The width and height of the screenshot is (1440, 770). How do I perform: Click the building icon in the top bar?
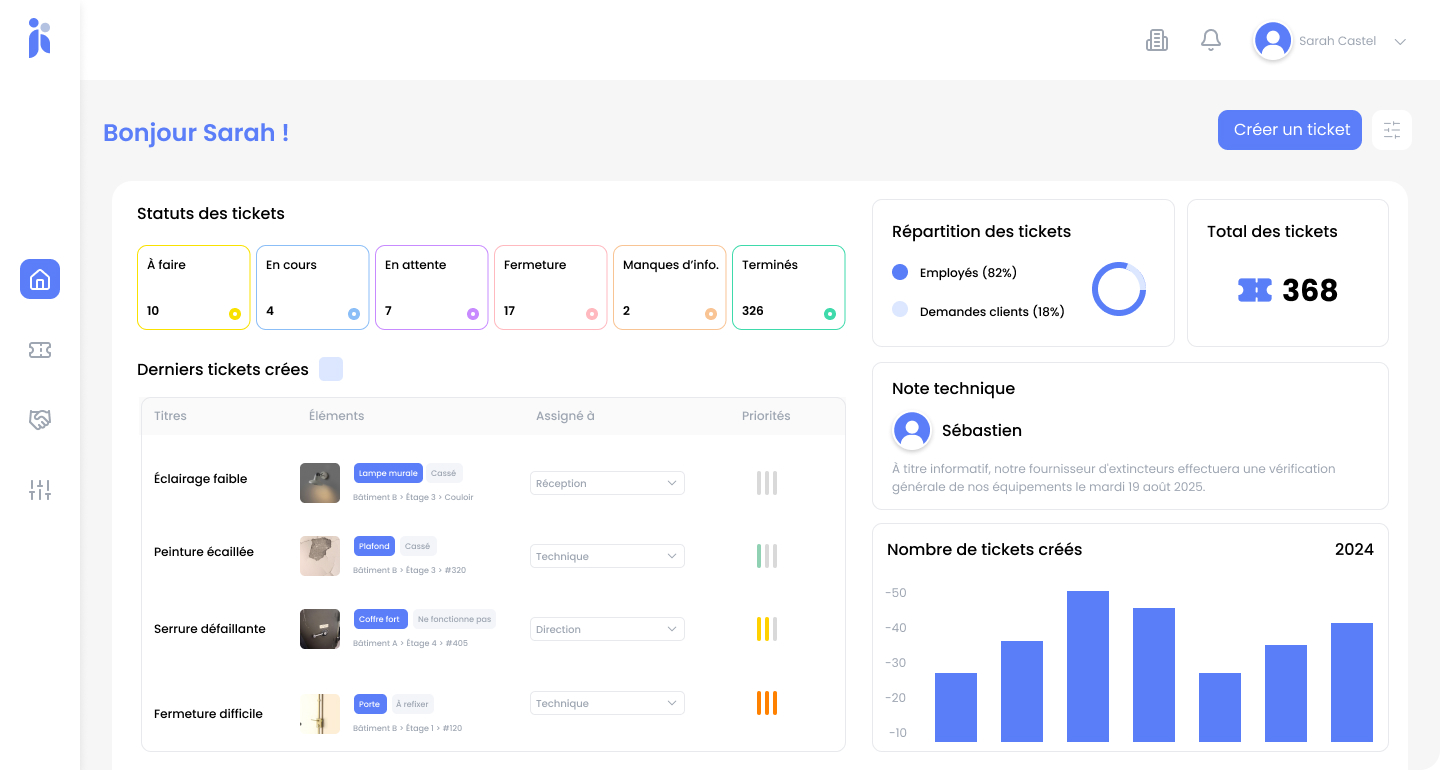1157,39
